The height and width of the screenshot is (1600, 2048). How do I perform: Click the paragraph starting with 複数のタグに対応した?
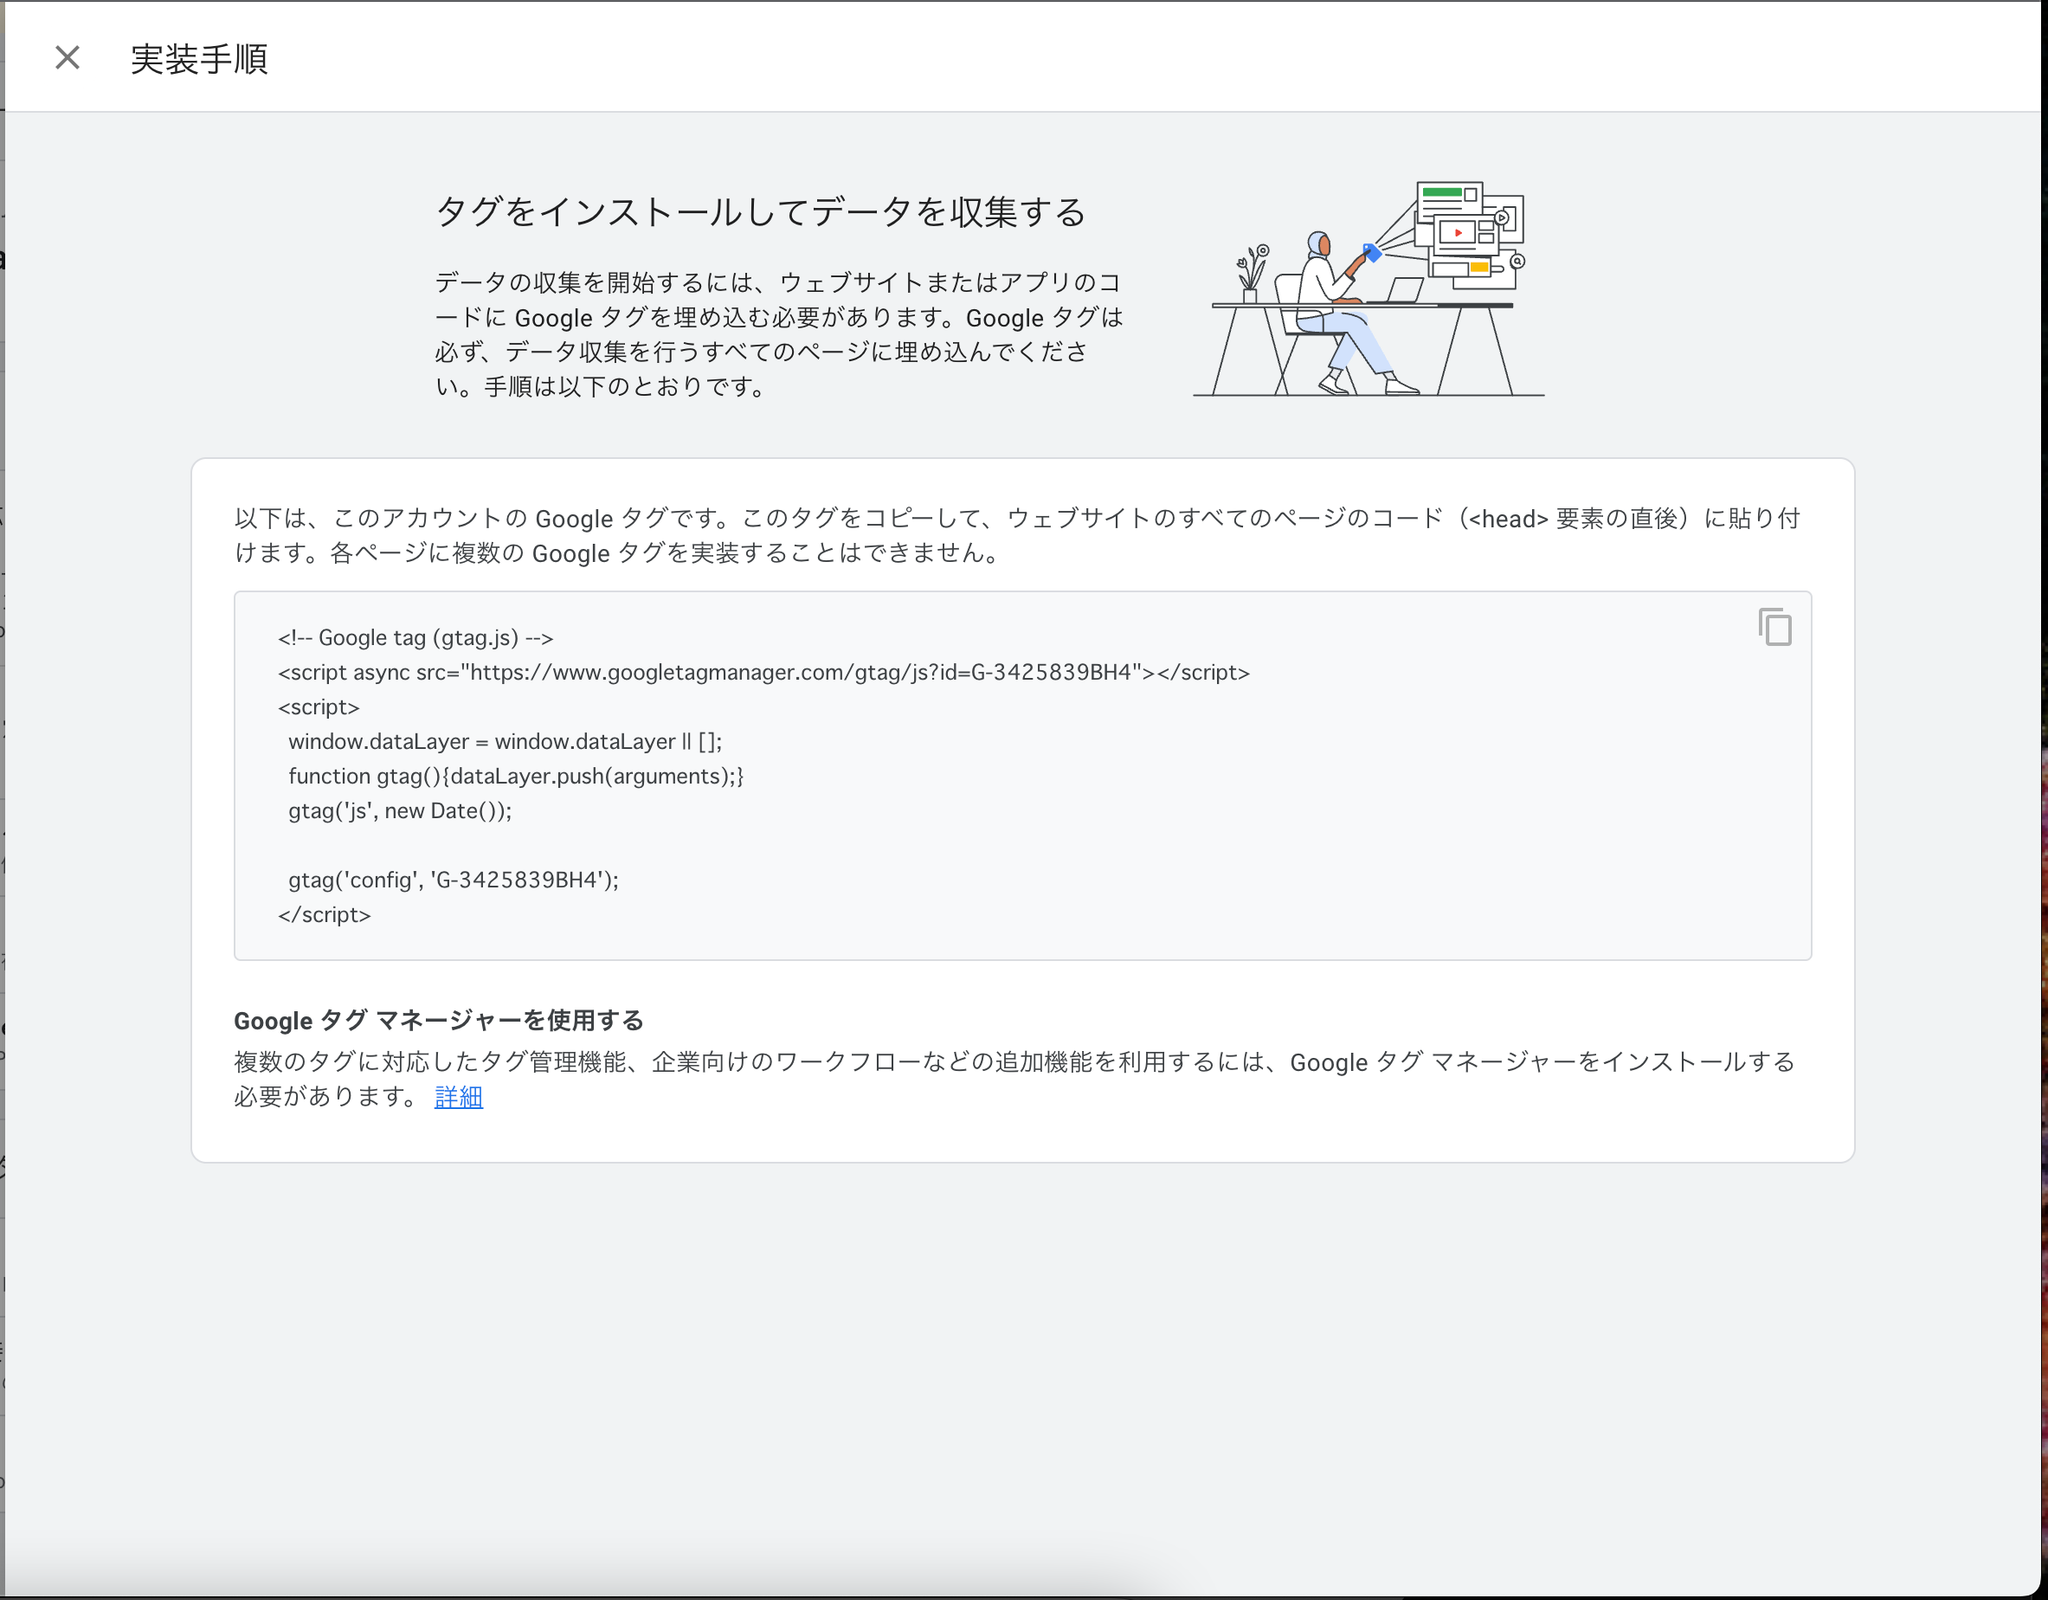(1015, 1080)
